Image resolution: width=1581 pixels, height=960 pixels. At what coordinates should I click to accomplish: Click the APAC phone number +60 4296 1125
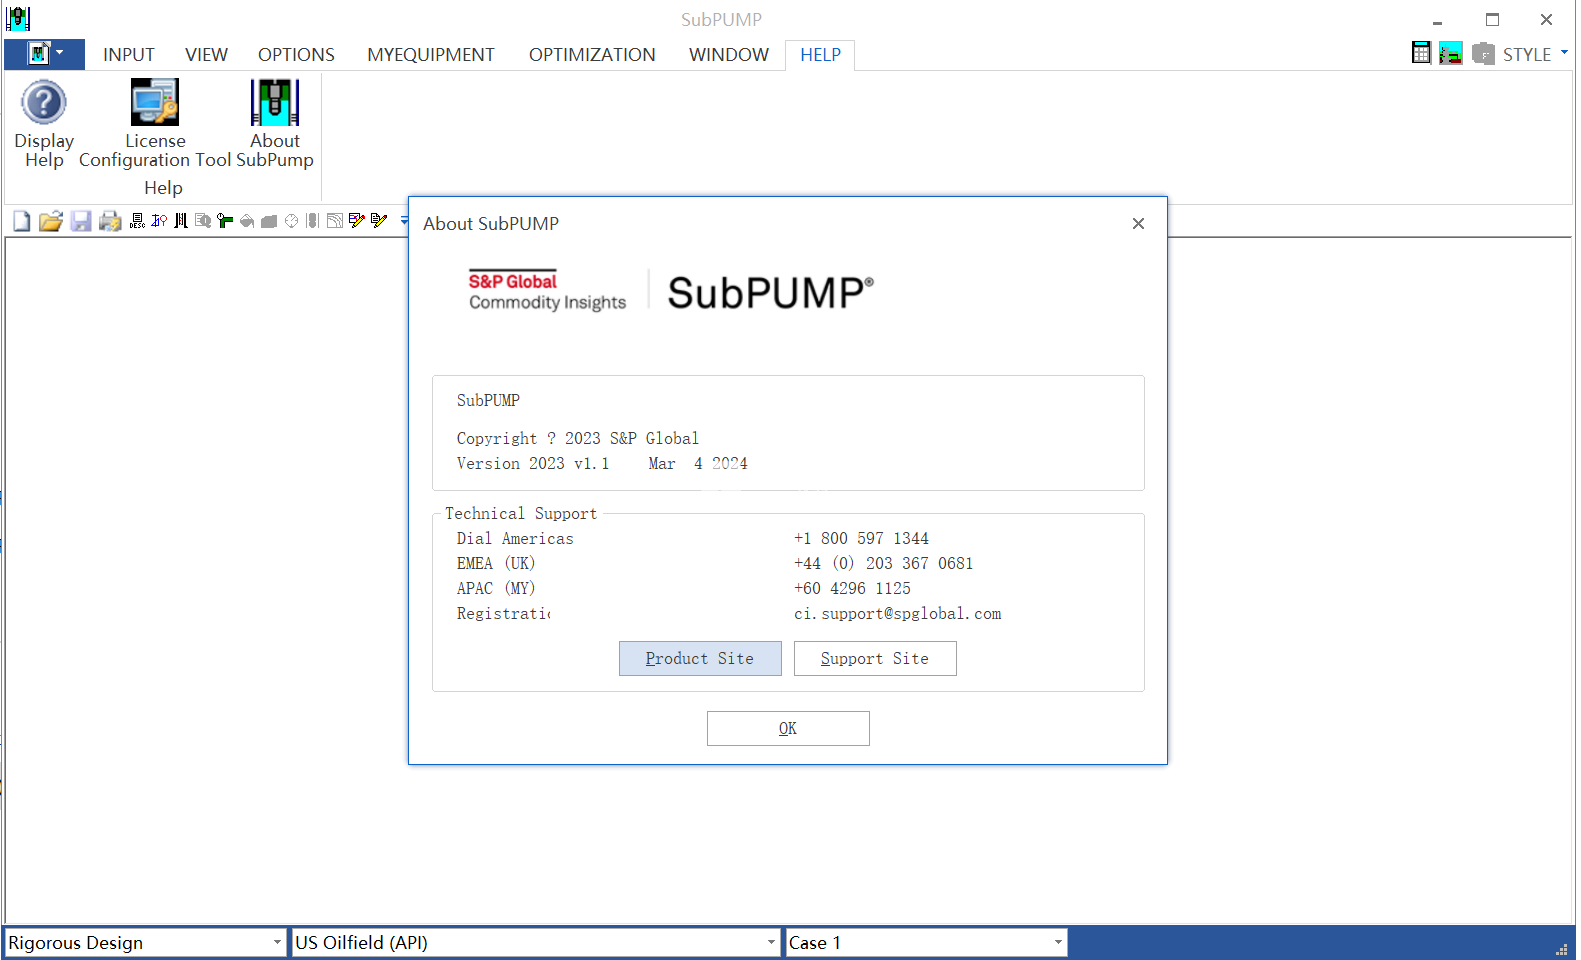click(852, 588)
